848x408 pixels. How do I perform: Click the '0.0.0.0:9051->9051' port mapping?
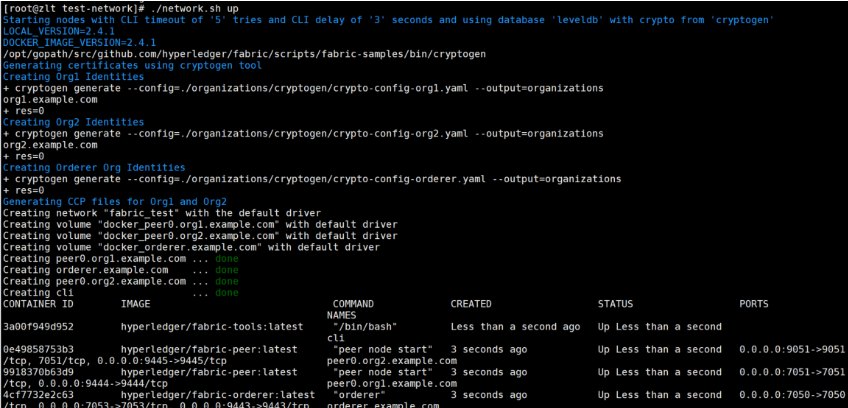(x=792, y=350)
